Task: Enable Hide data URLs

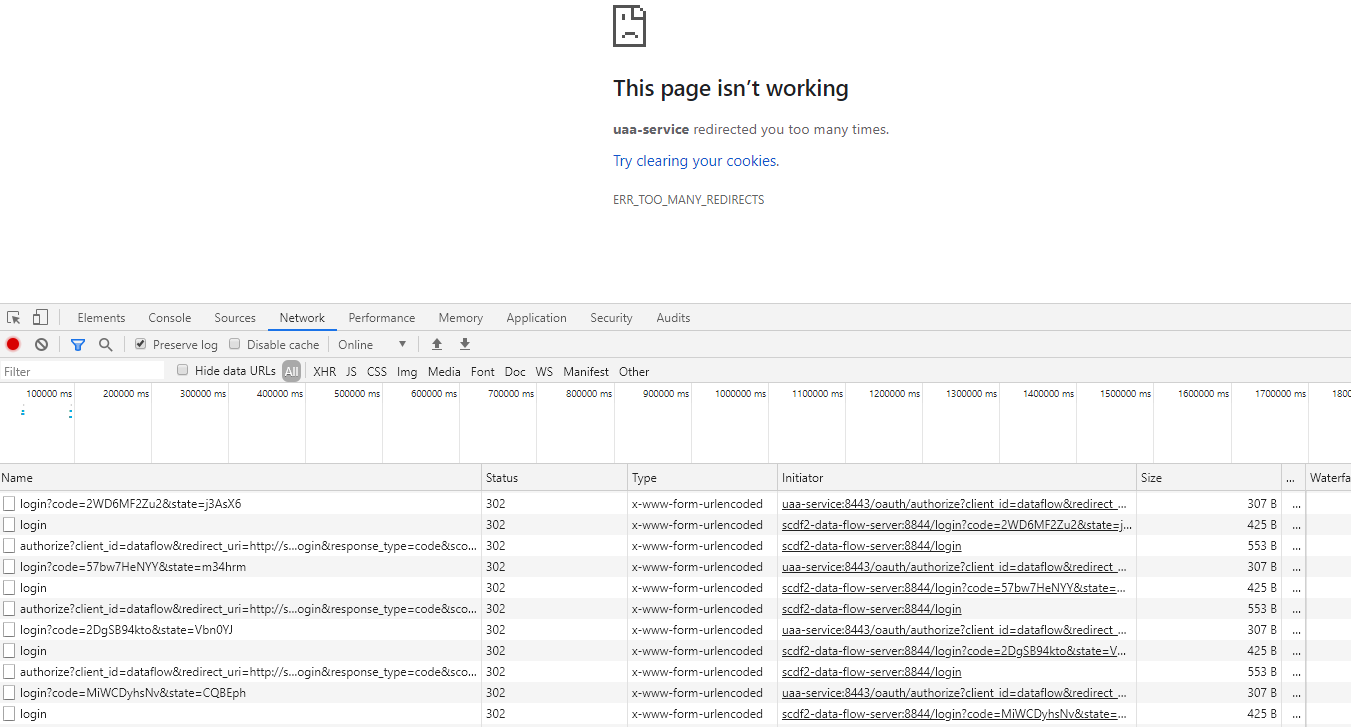Action: [x=182, y=370]
